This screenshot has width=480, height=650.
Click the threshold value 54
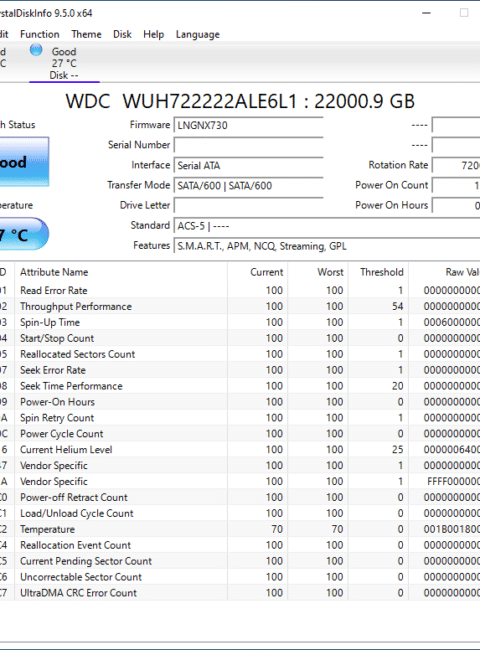point(398,306)
